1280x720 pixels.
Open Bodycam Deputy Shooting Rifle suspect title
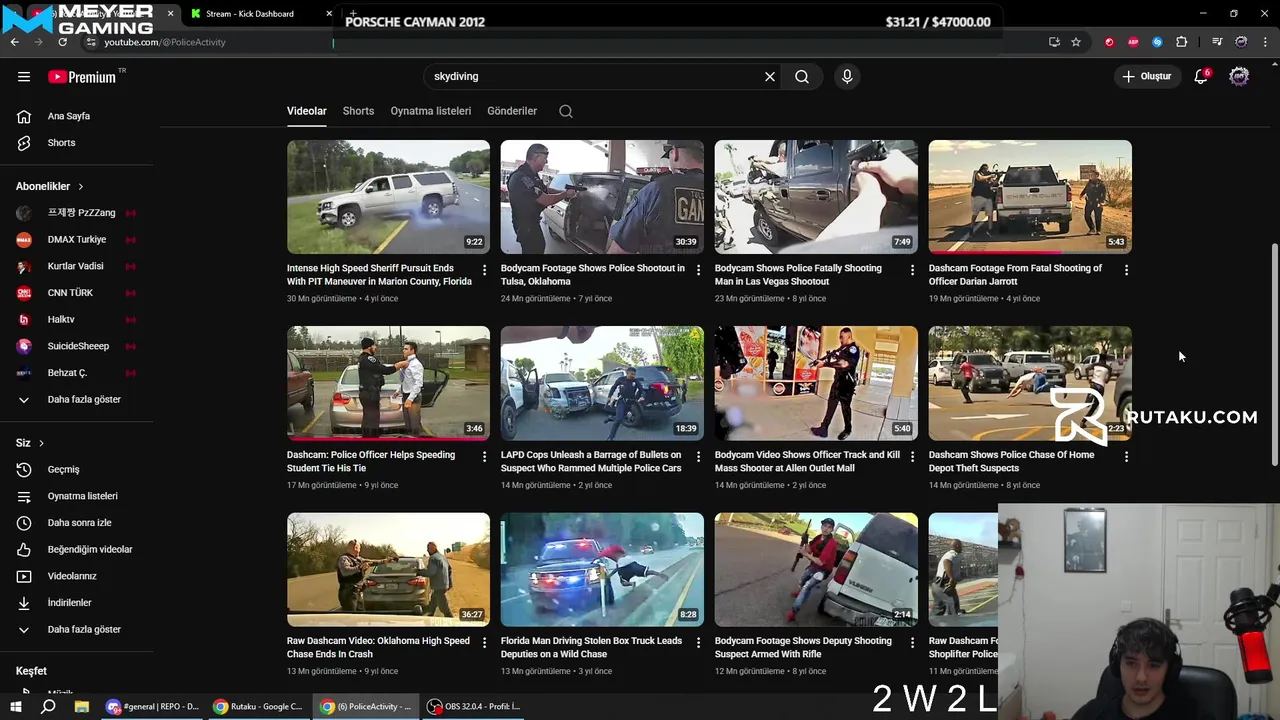[x=803, y=647]
